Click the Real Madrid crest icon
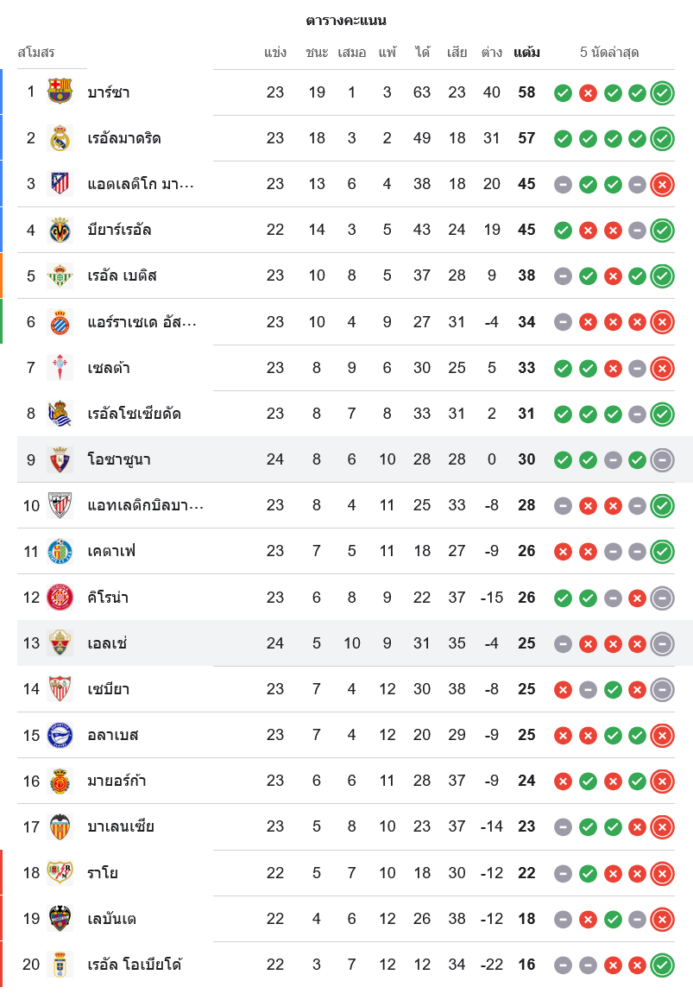 pos(60,138)
